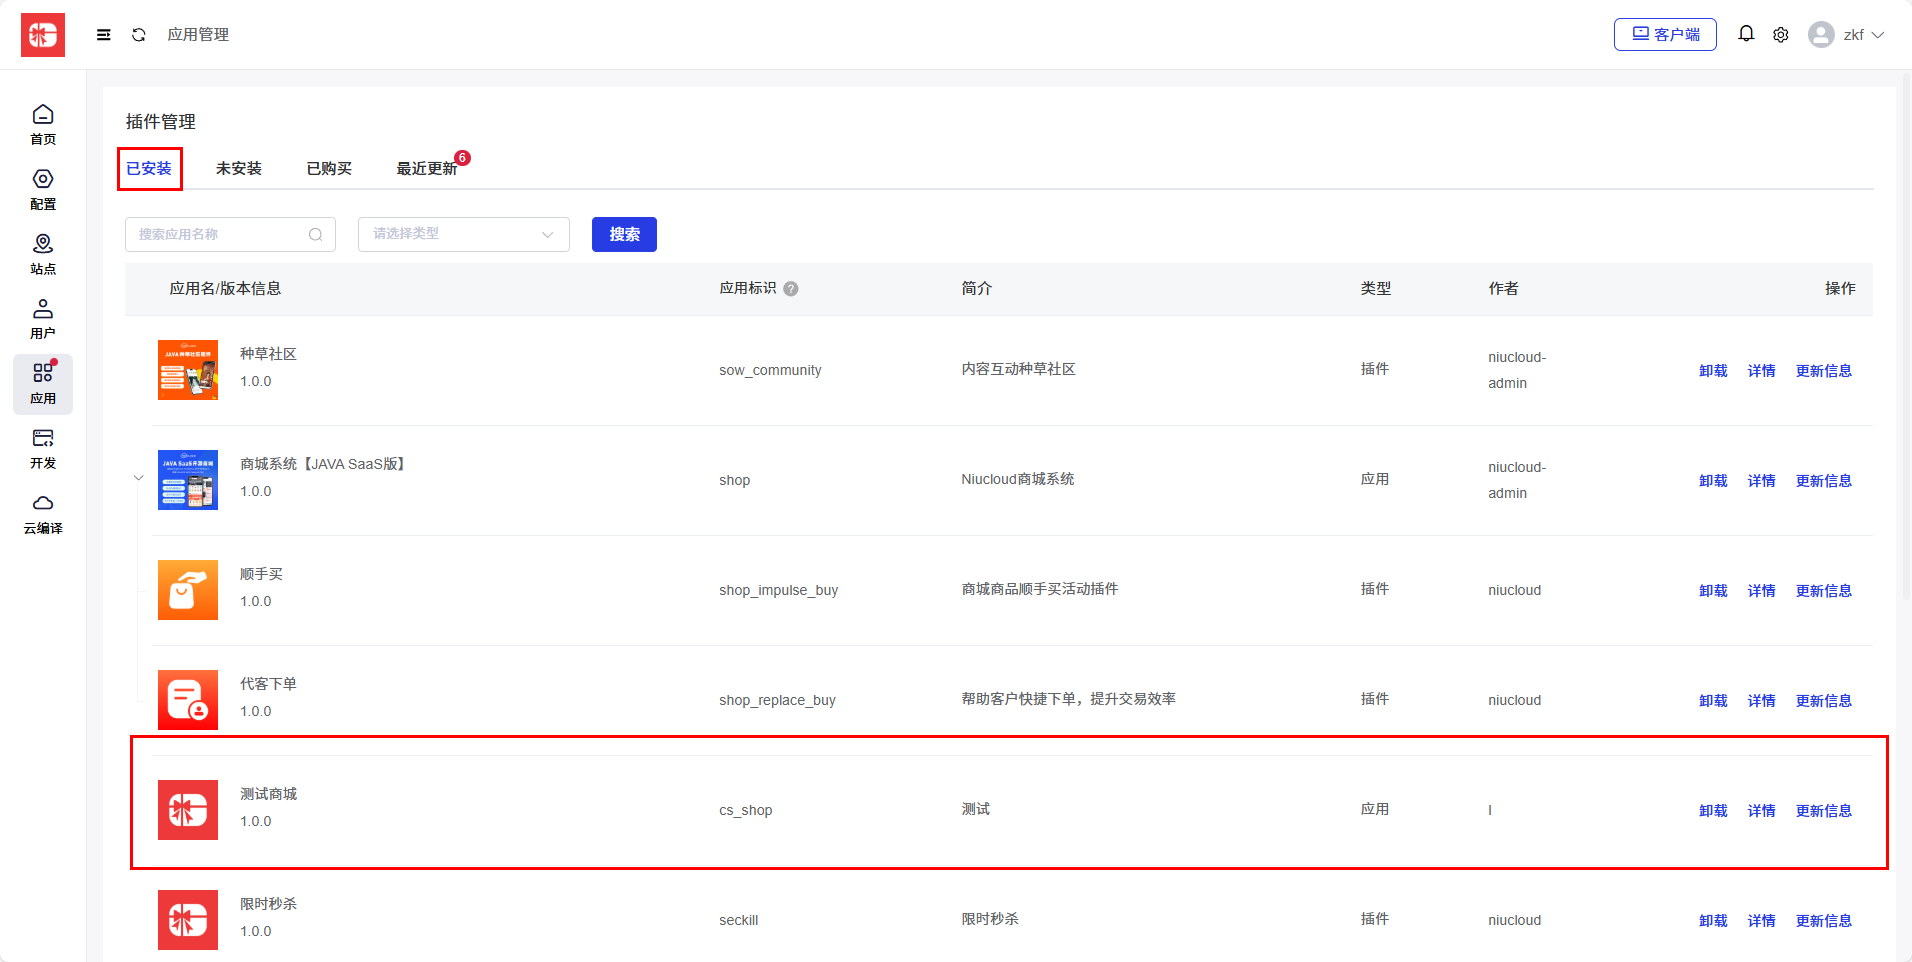Switch to the 最近更新 tab

(x=427, y=168)
